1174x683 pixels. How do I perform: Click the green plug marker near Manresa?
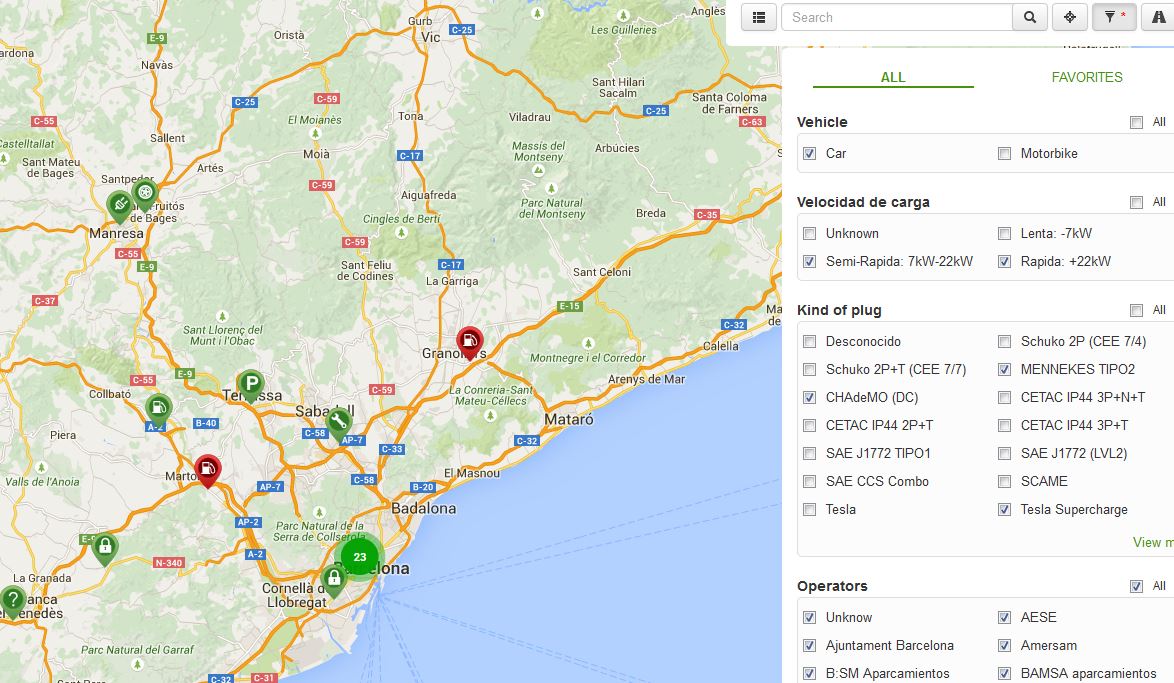pyautogui.click(x=120, y=206)
